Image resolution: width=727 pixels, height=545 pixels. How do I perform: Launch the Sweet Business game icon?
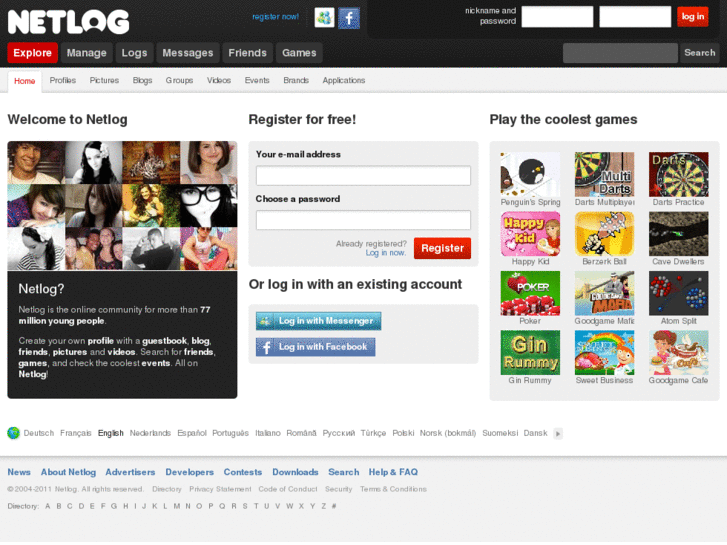coord(604,353)
